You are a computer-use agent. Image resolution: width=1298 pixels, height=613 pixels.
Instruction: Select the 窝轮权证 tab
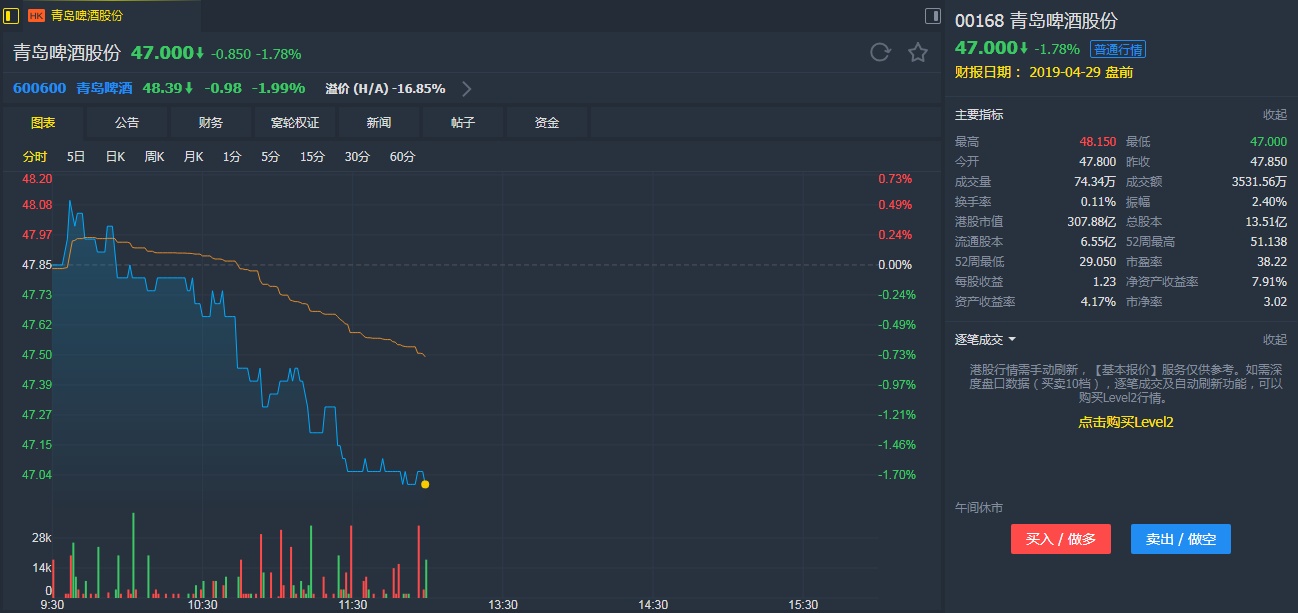[295, 122]
